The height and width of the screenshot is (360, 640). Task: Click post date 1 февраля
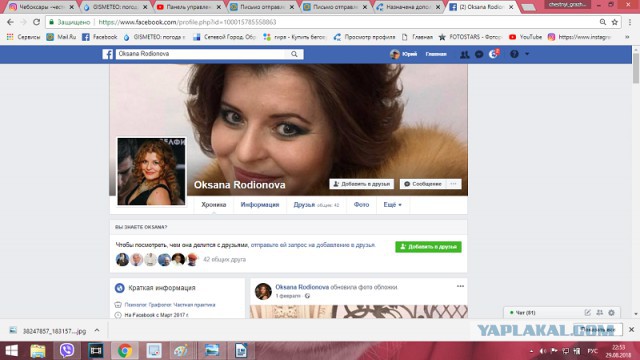pos(288,296)
